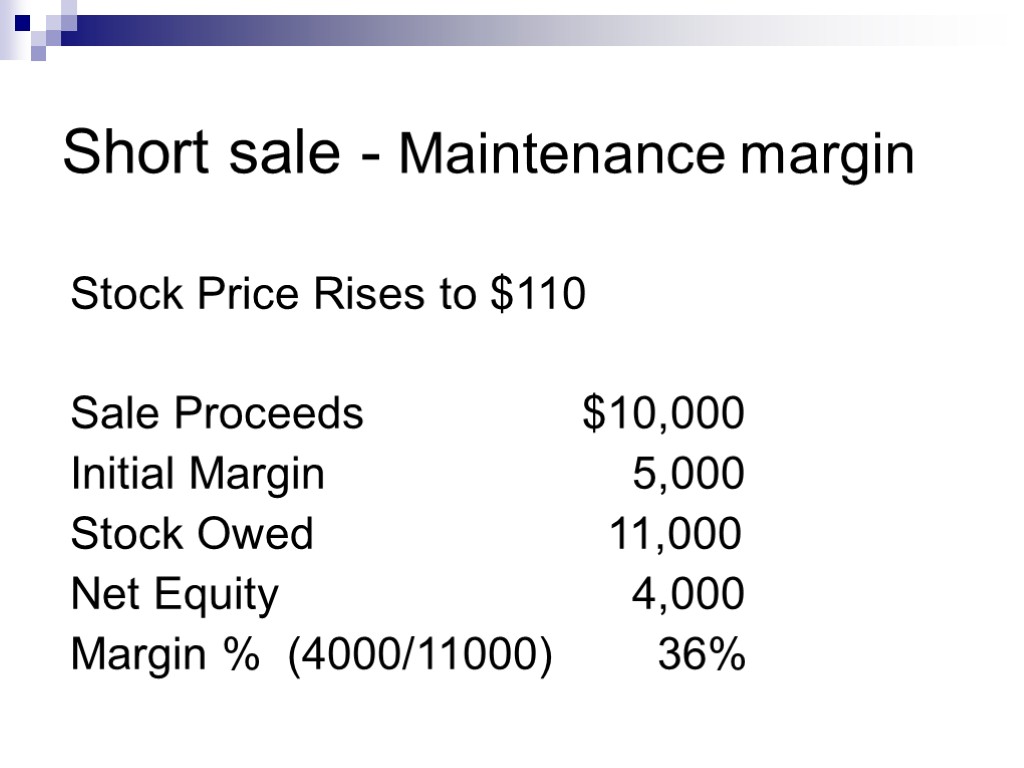1024x768 pixels.
Task: Click the 'Net Equity' label
Action: (175, 595)
